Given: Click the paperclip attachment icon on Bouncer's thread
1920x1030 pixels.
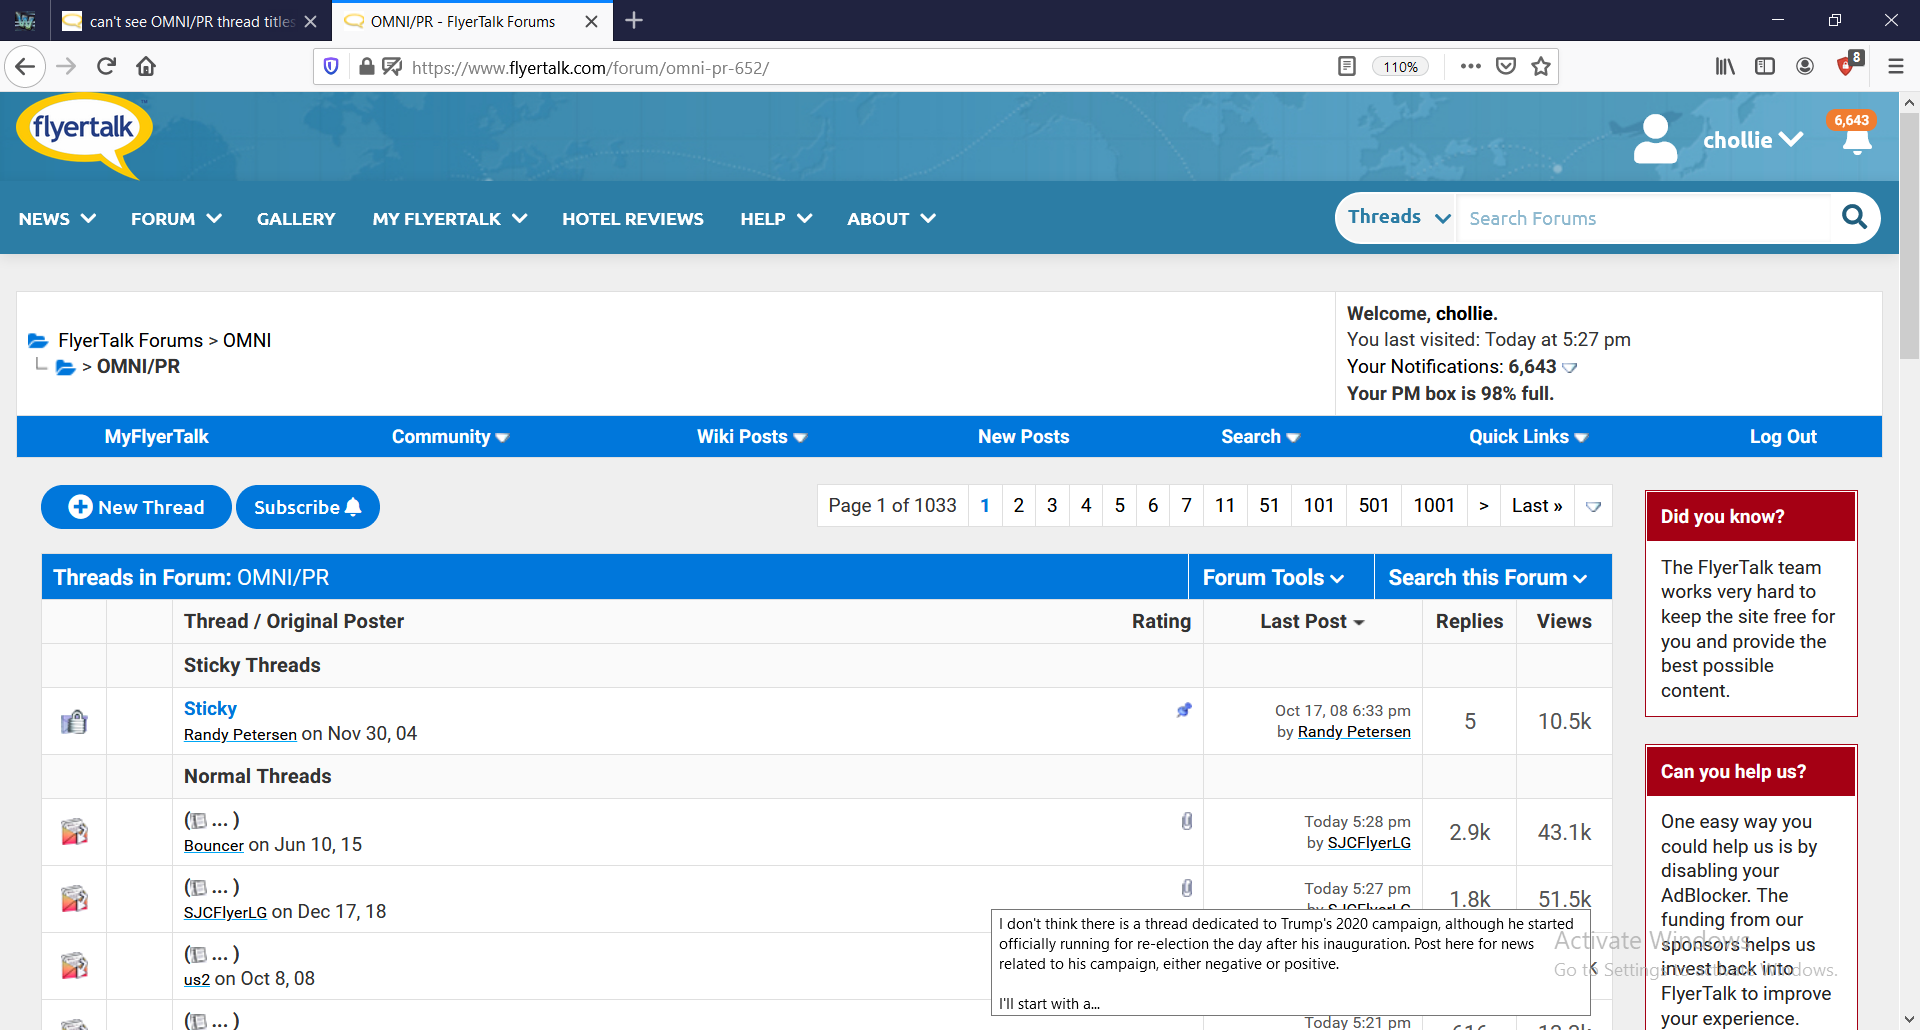Looking at the screenshot, I should click(x=1186, y=820).
